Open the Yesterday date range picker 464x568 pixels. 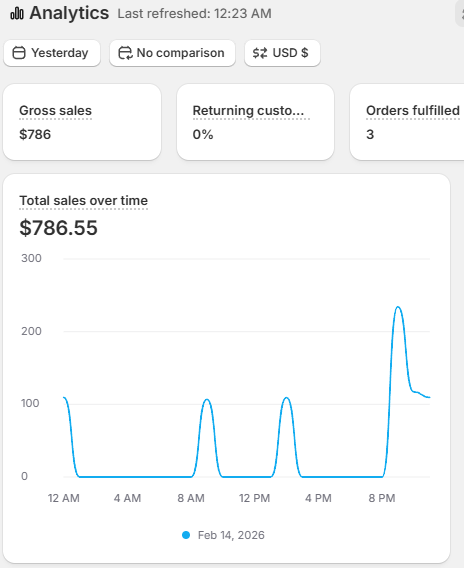point(52,53)
